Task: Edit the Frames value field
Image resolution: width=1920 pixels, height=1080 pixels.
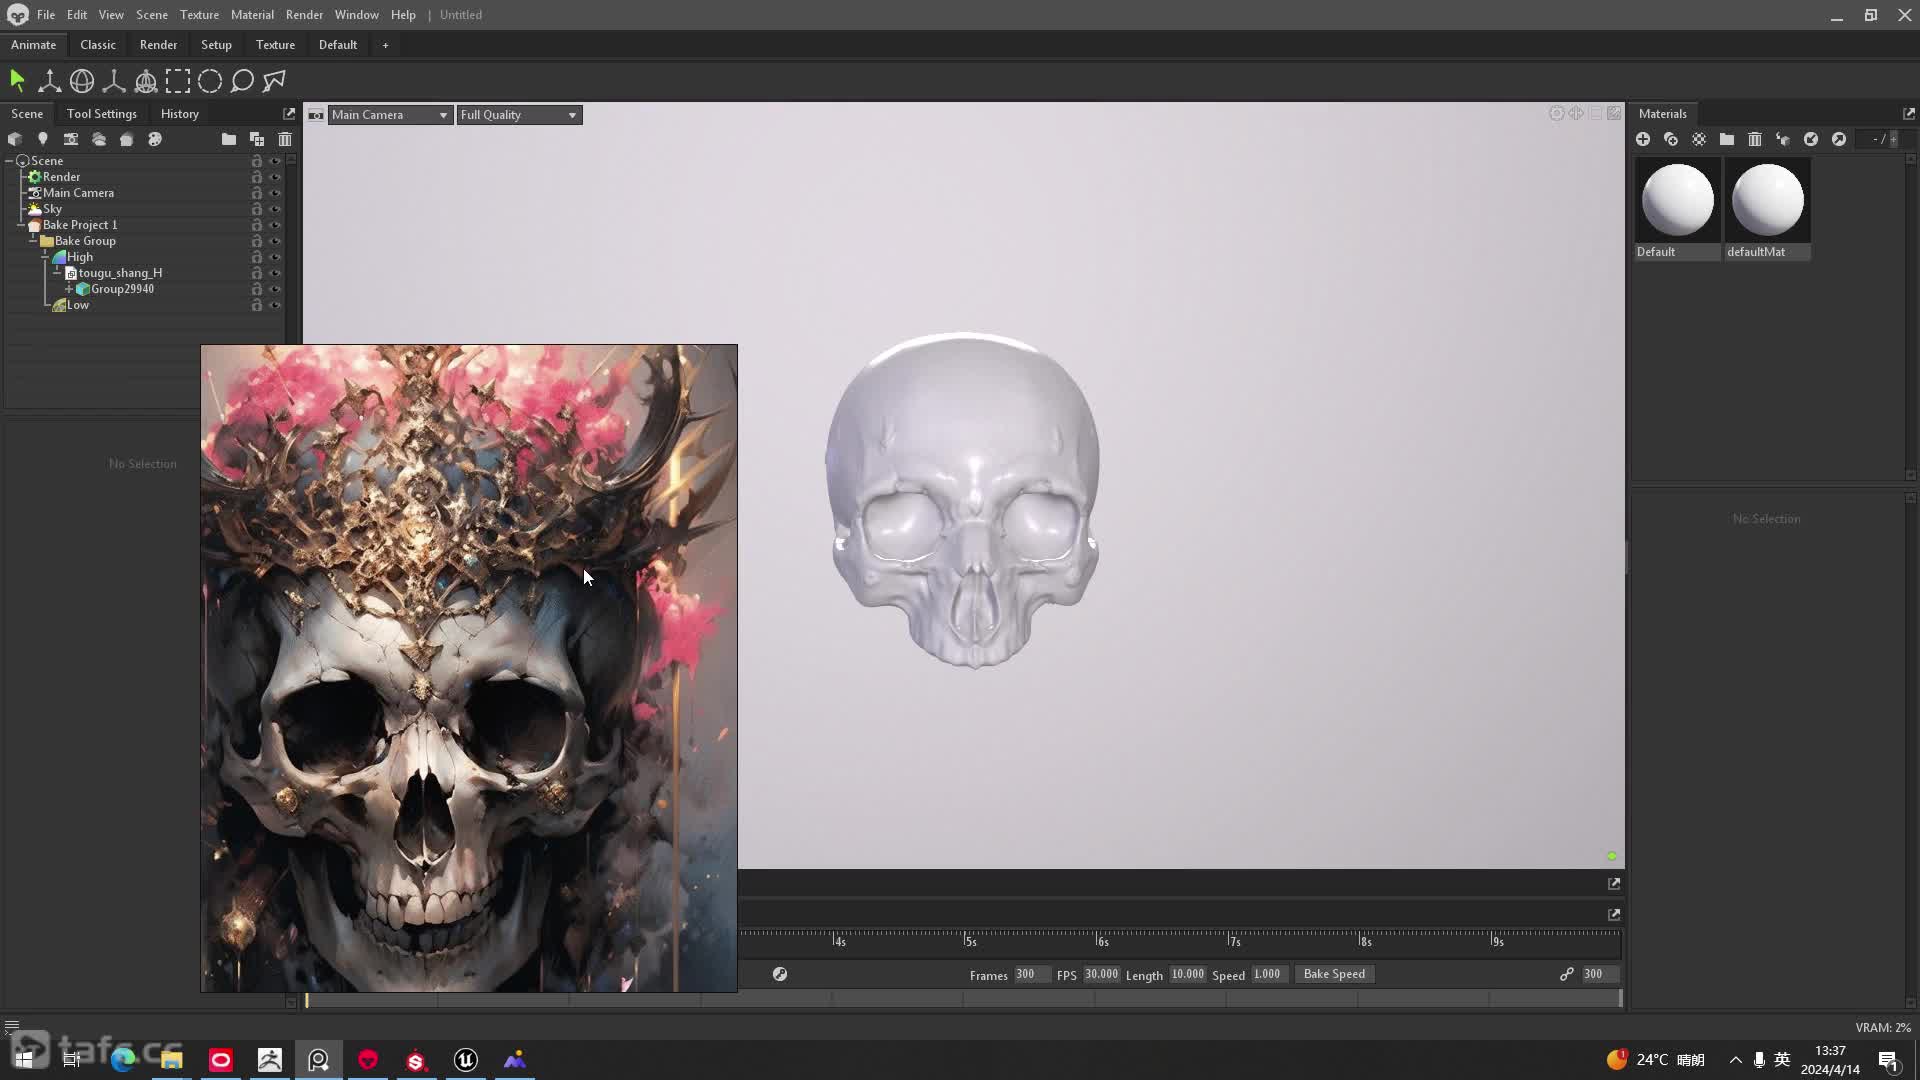Action: 1031,974
